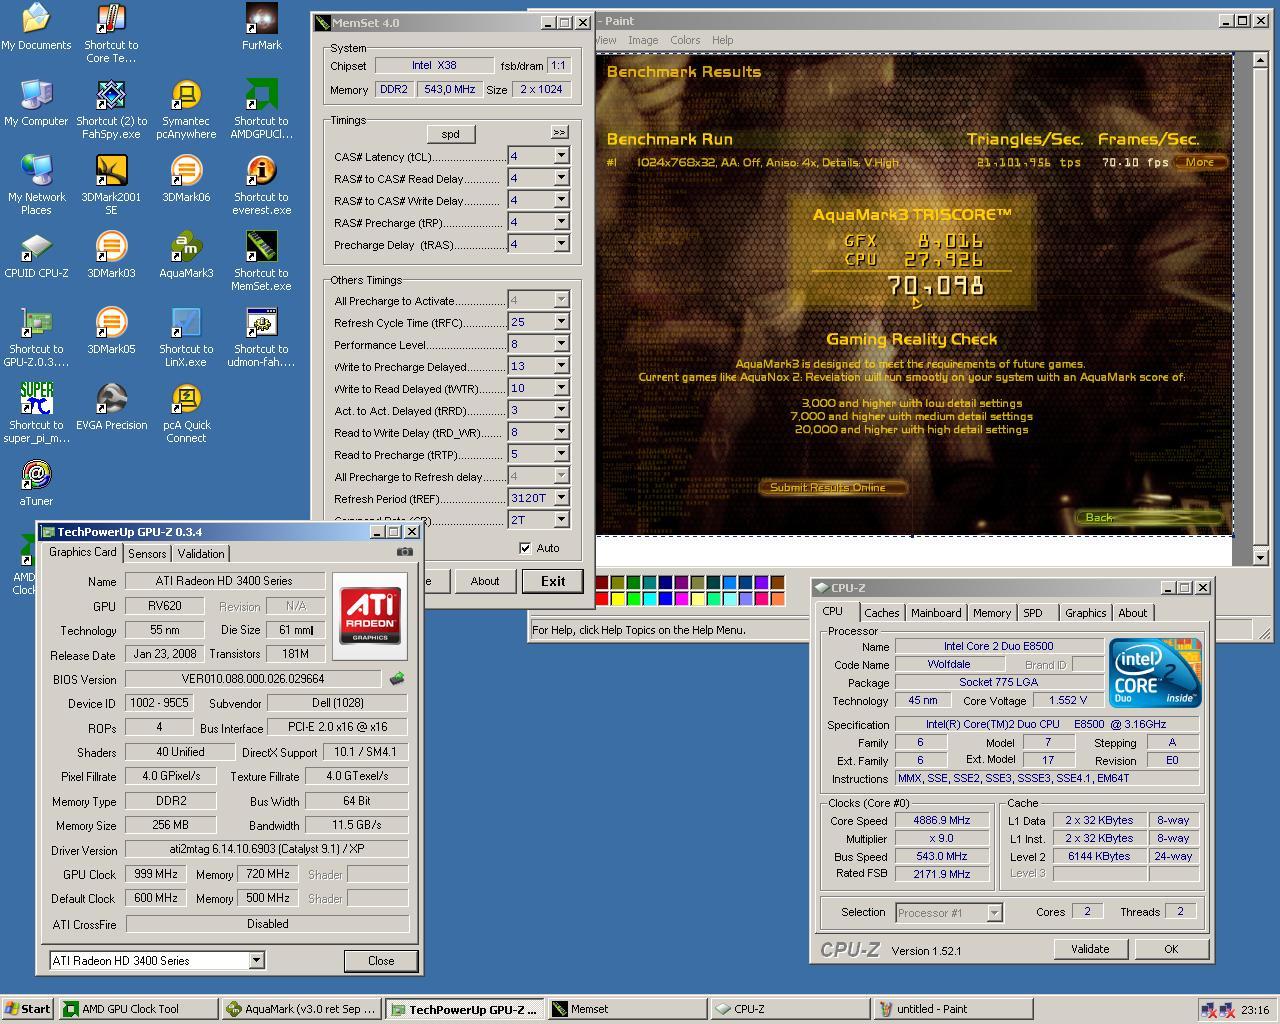
Task: Launch the 3DMark05 desktop icon
Action: tap(111, 331)
